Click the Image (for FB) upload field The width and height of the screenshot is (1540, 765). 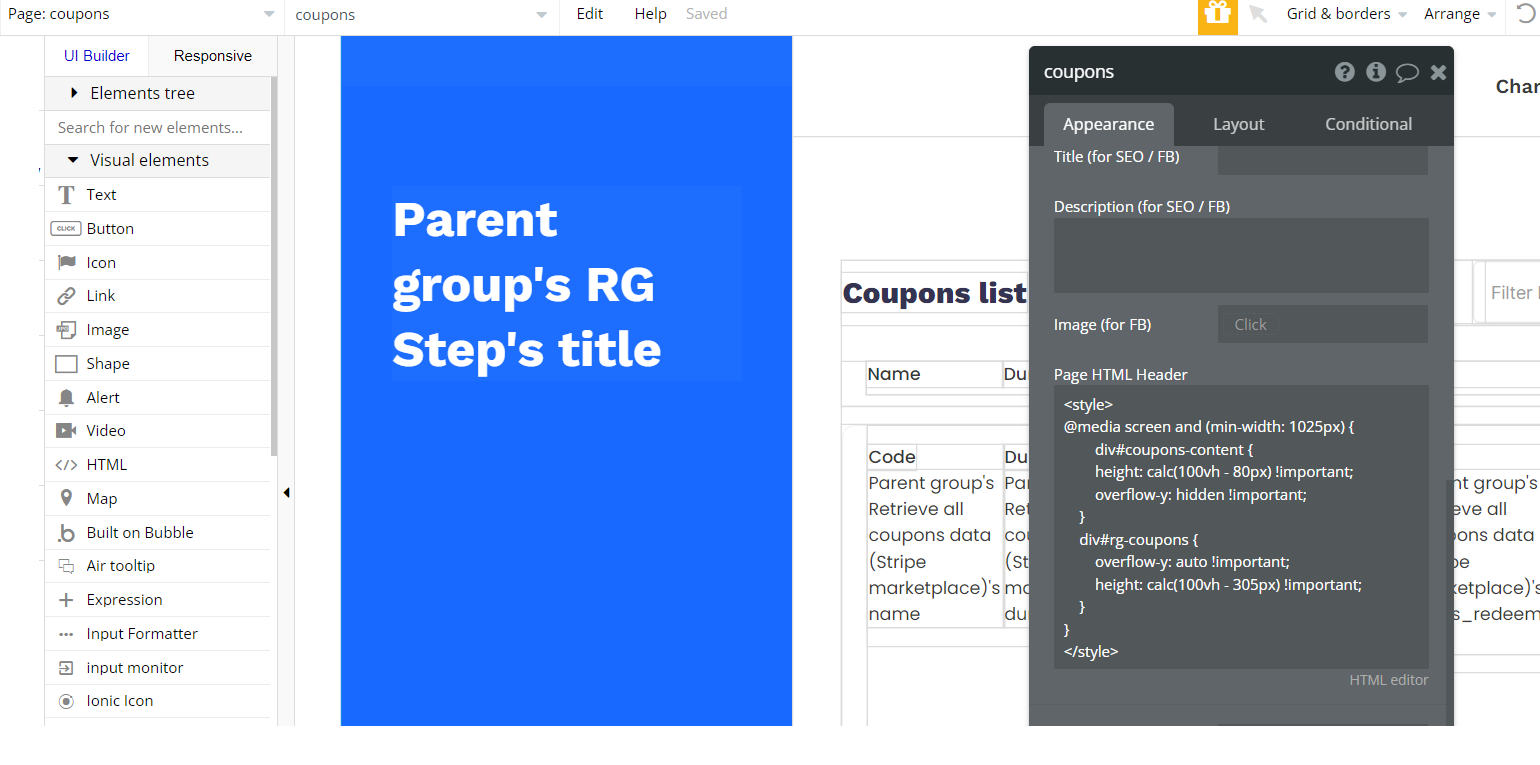point(1323,325)
